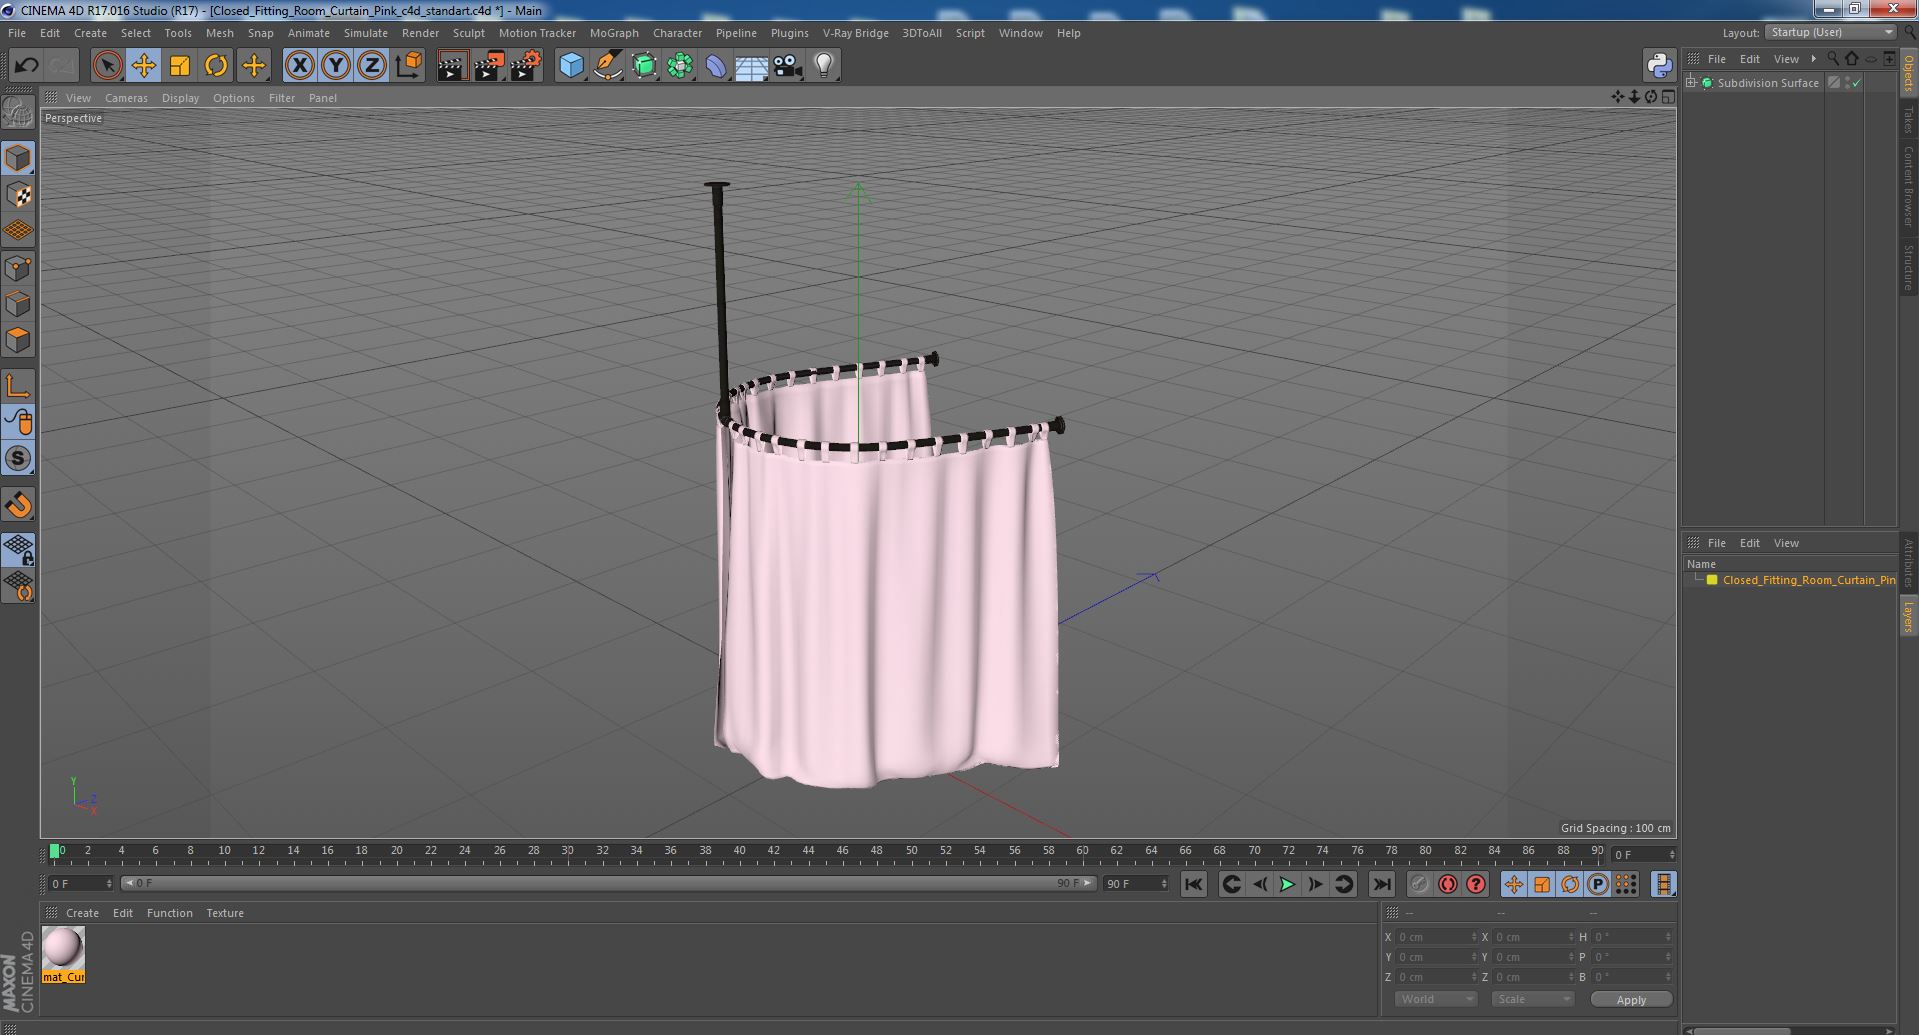This screenshot has height=1035, width=1919.
Task: Open material manager Texture menu
Action: tap(225, 913)
